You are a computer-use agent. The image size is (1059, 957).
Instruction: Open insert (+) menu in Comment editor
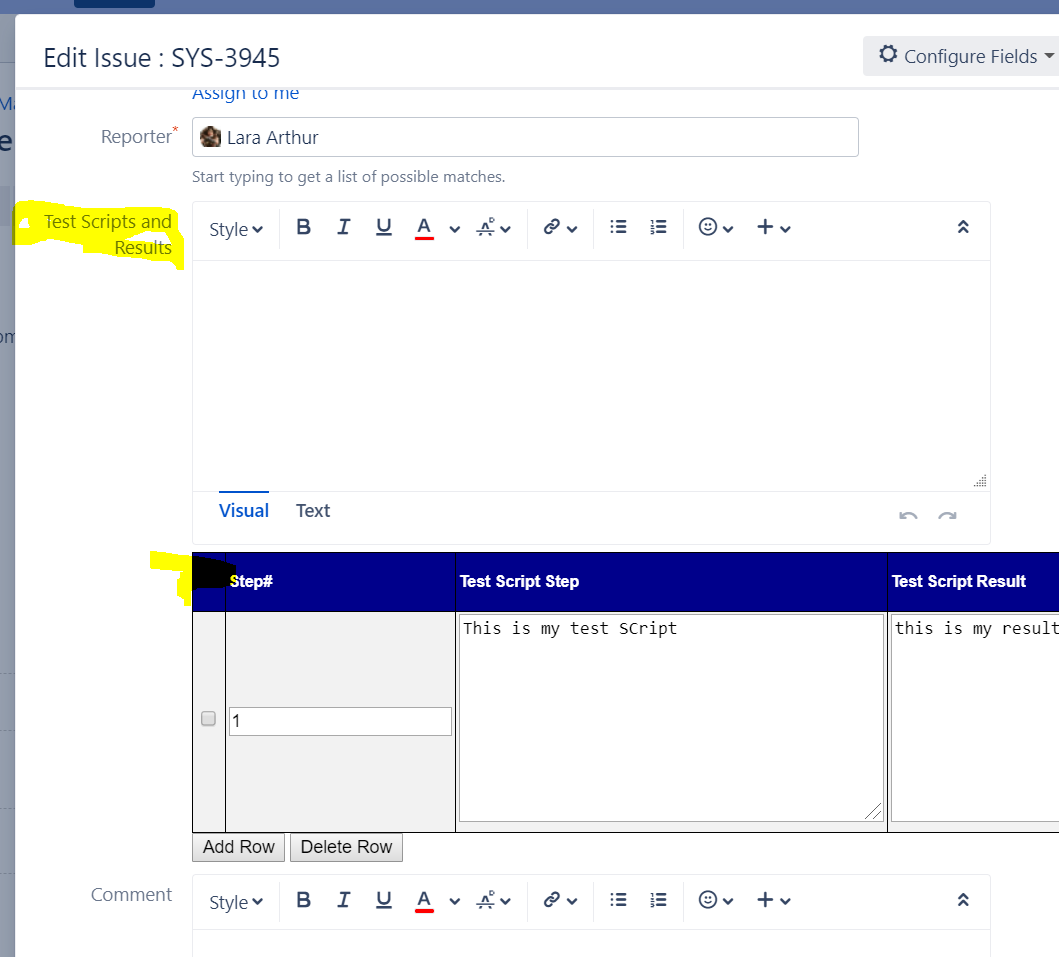[x=773, y=900]
